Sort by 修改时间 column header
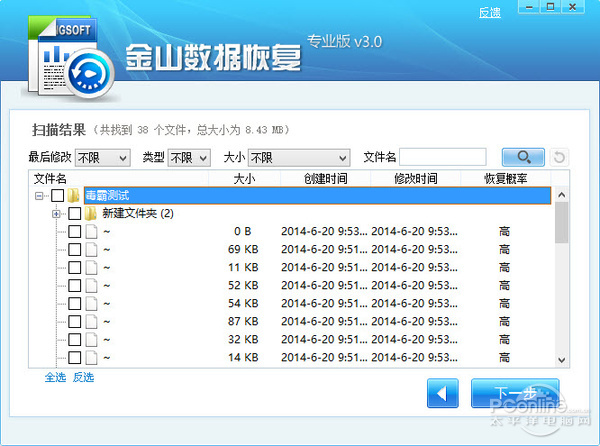This screenshot has width=600, height=446. [416, 179]
